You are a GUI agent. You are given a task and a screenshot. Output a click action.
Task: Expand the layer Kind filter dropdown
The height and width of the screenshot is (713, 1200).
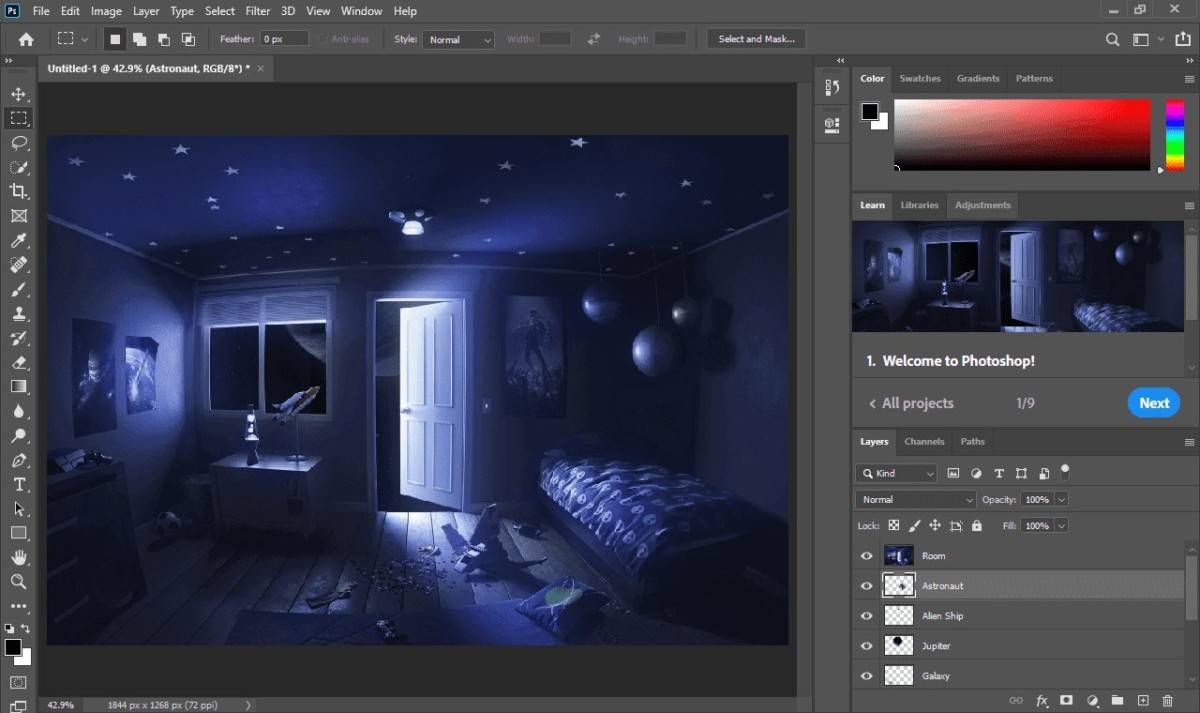coord(896,473)
